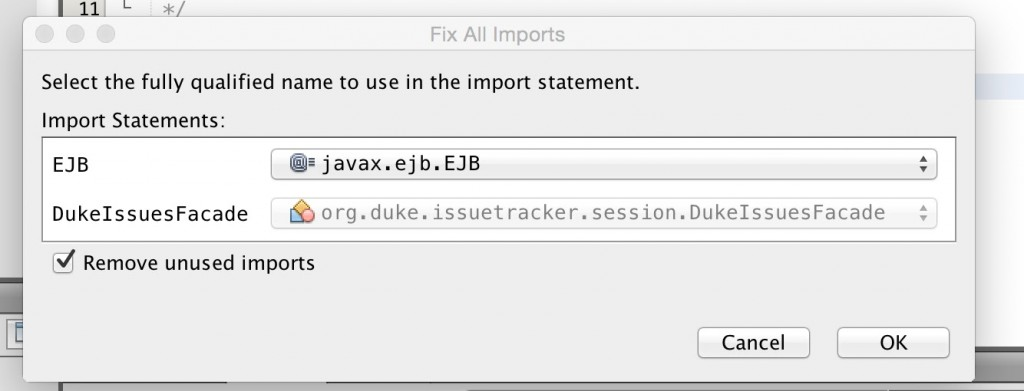This screenshot has height=391, width=1024.
Task: Click the up-down arrows of the EJB dropdown
Action: point(922,164)
